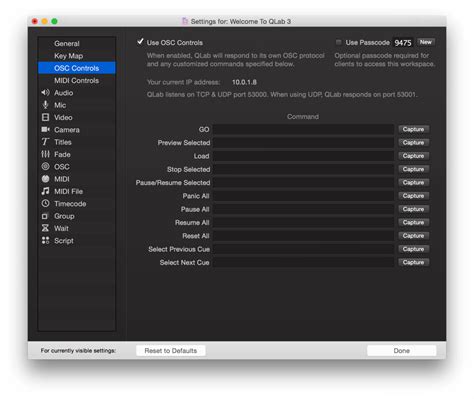This screenshot has height=399, width=474.
Task: Click the IP address 10.0.1.8
Action: click(244, 82)
